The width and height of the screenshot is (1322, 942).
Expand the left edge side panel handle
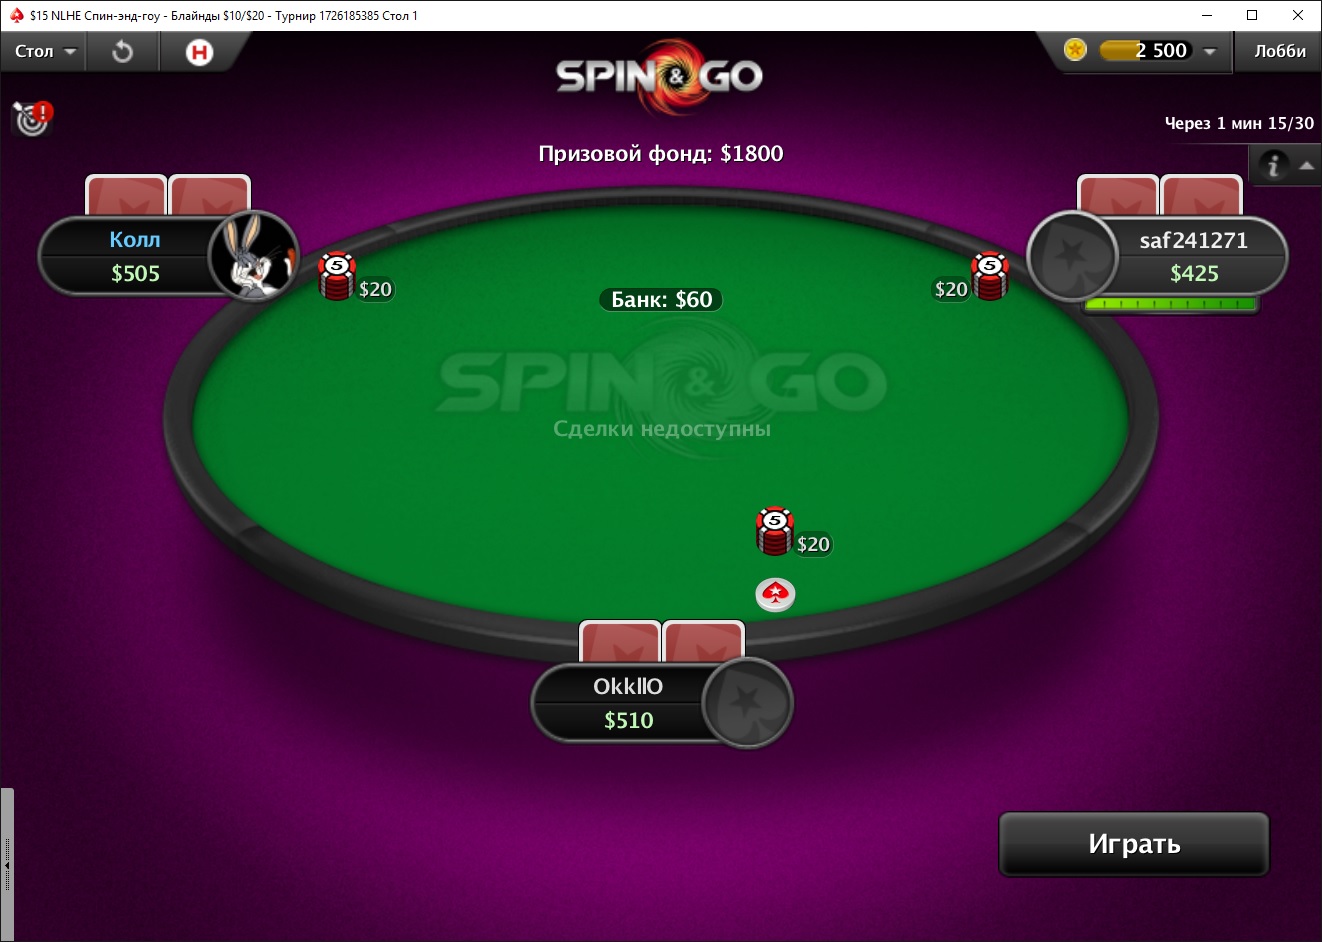7,864
